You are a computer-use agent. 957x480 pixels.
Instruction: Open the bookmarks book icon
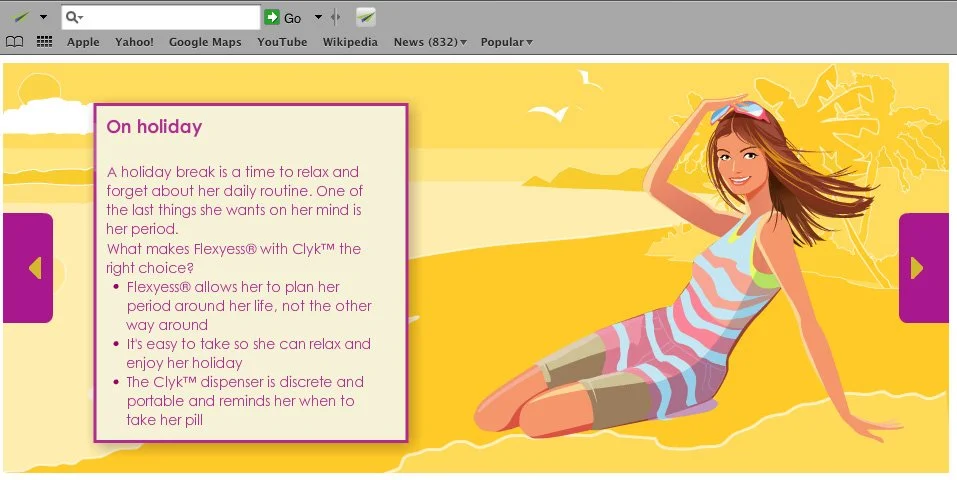15,42
